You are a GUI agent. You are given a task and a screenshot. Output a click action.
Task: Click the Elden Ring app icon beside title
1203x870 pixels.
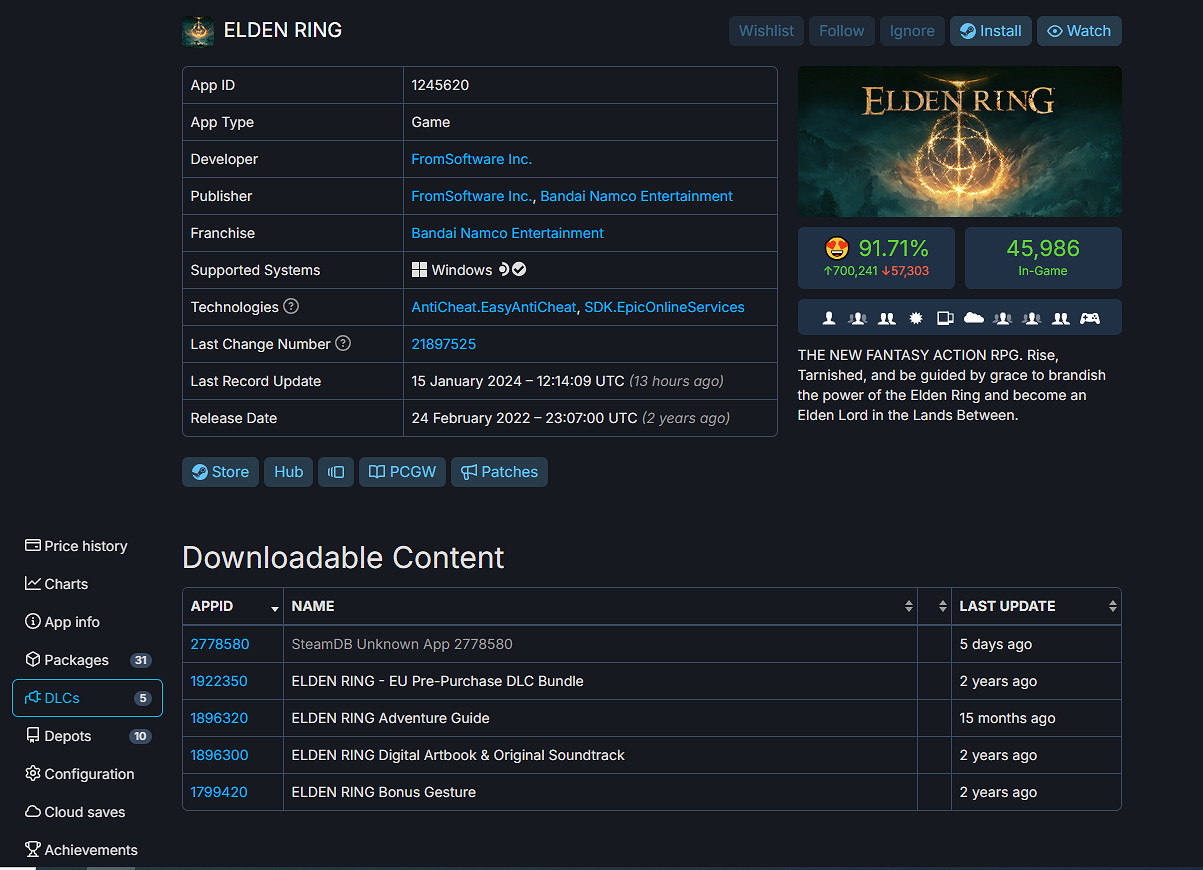point(198,31)
